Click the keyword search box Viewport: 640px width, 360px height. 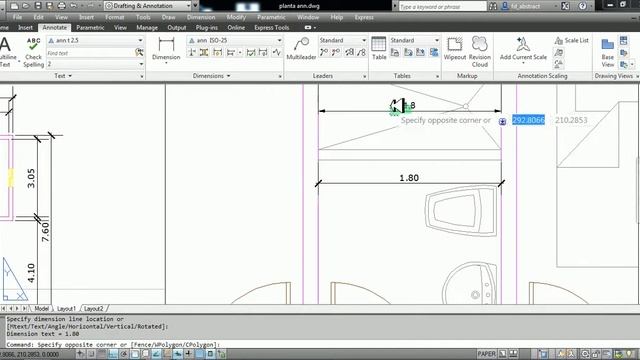[442, 6]
